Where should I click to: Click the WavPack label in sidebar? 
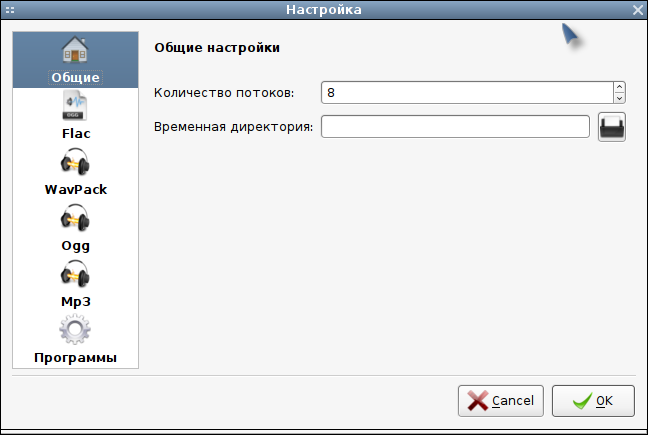tap(76, 189)
